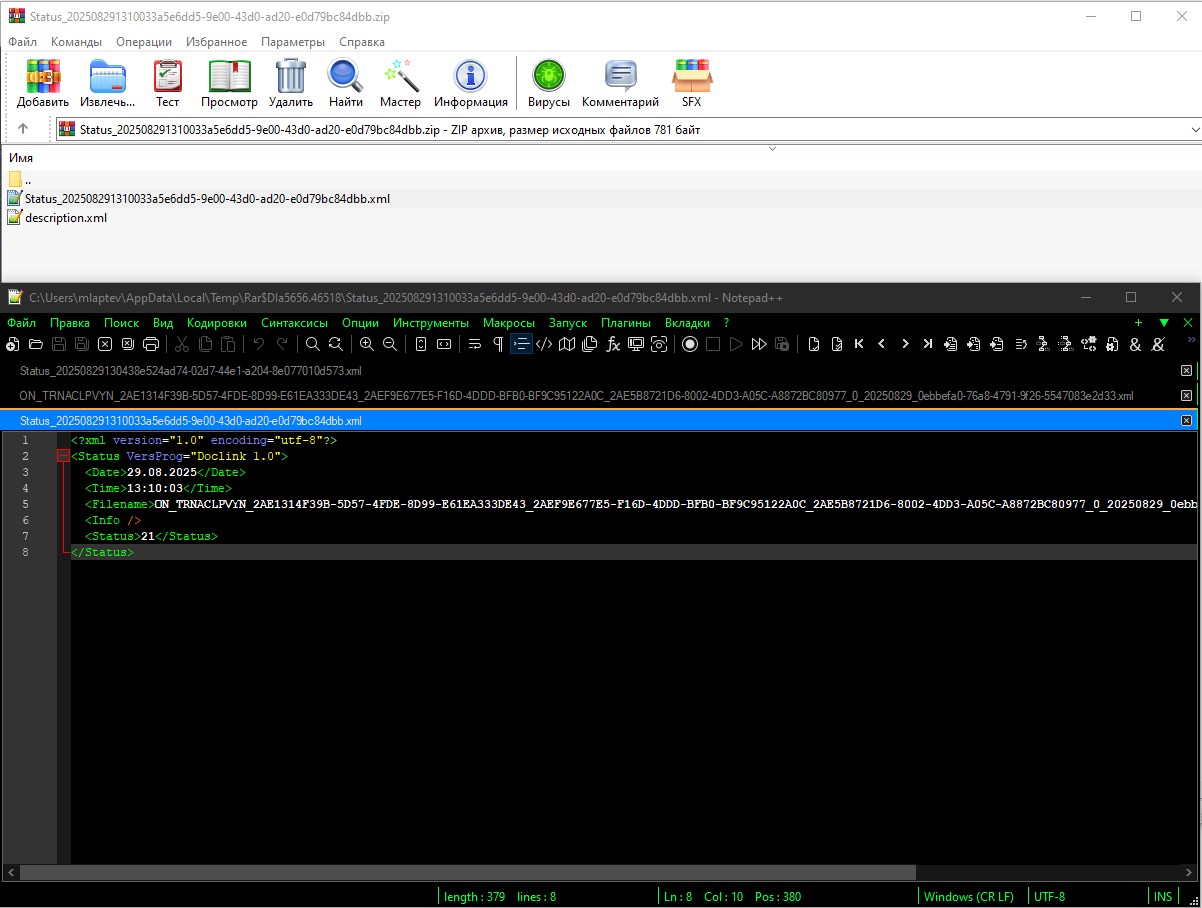Open WinRAR Избранное menu
This screenshot has height=908, width=1202.
pyautogui.click(x=216, y=42)
